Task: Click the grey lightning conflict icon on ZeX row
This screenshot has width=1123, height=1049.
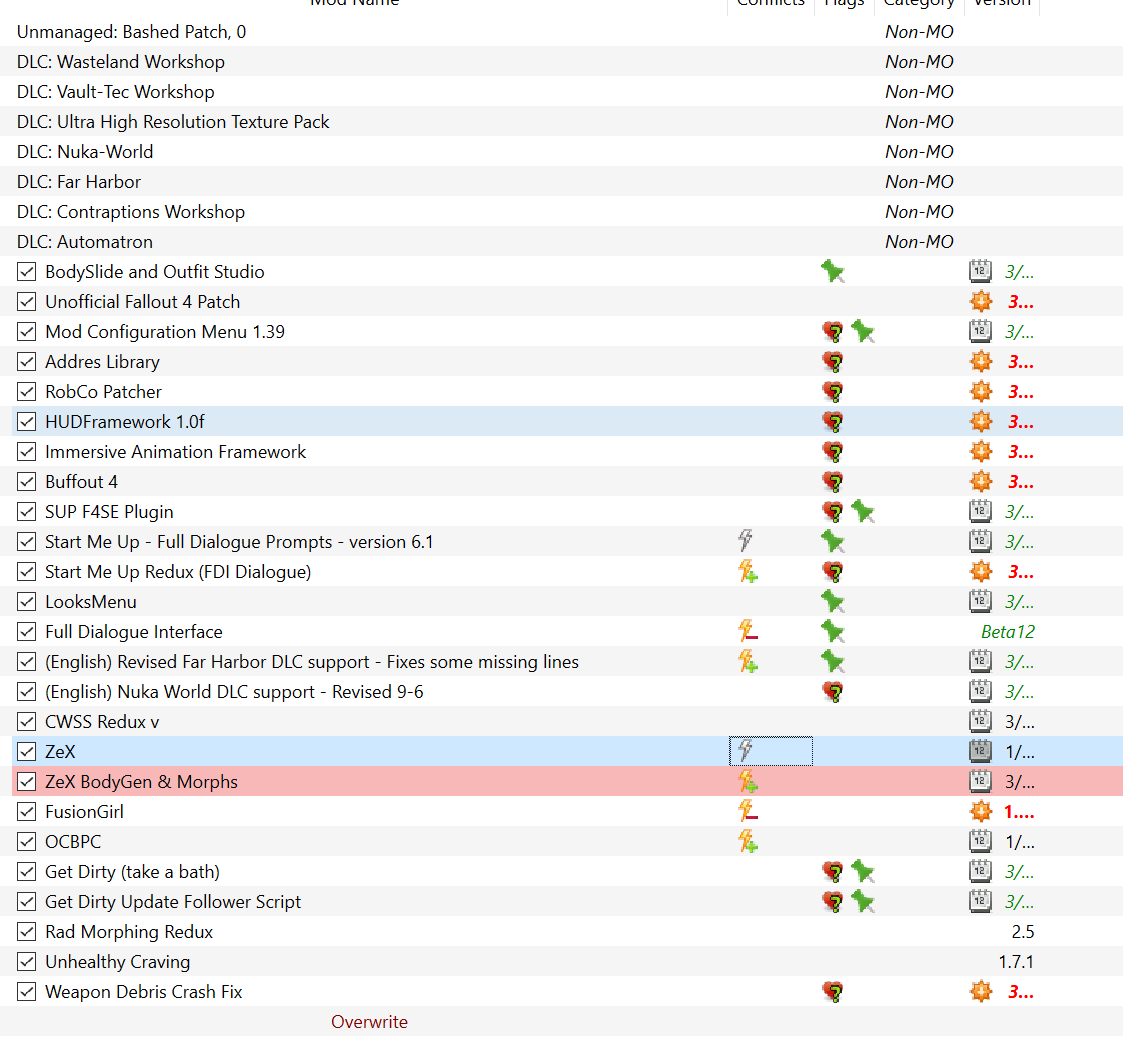Action: [746, 750]
